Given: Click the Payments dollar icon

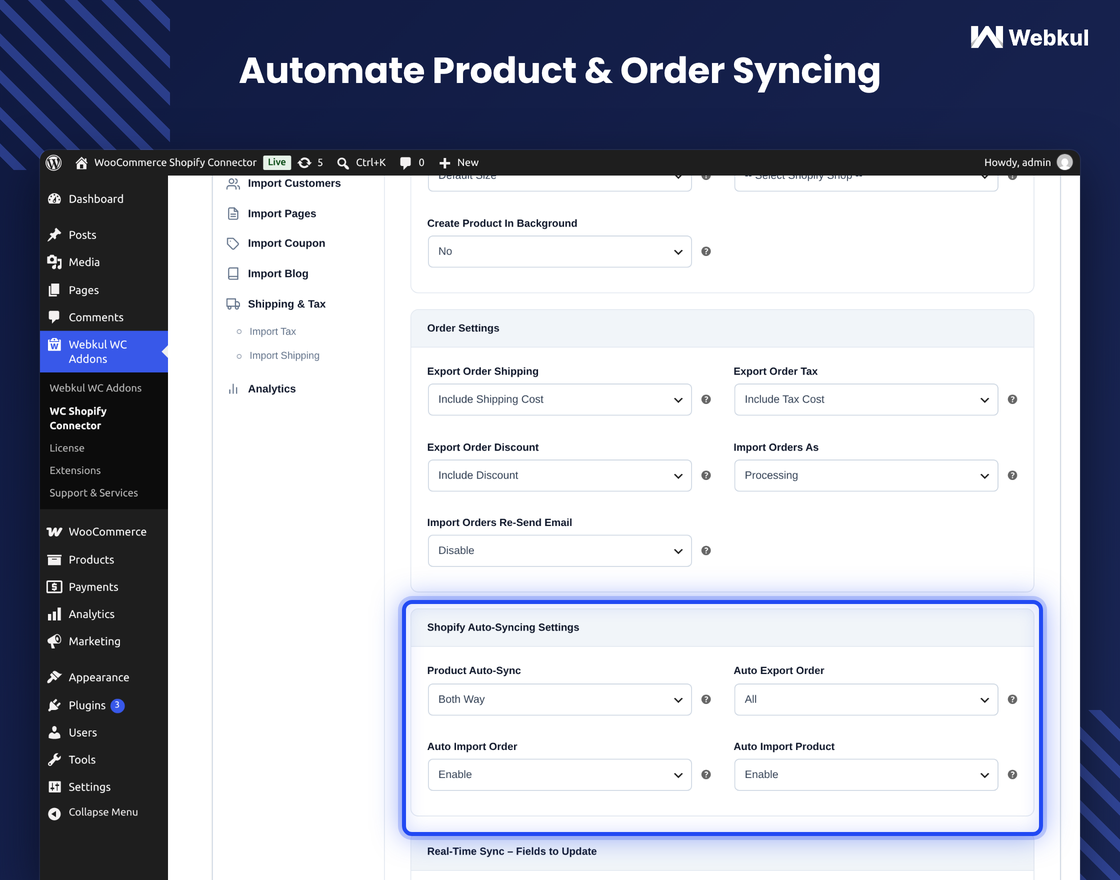Looking at the screenshot, I should click(x=54, y=586).
